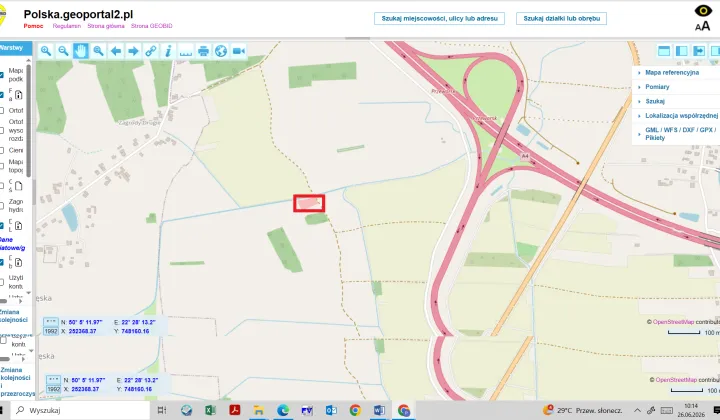Screen dimensions: 720x420
Task: Select the zoom out magnifier tool
Action: pos(63,51)
